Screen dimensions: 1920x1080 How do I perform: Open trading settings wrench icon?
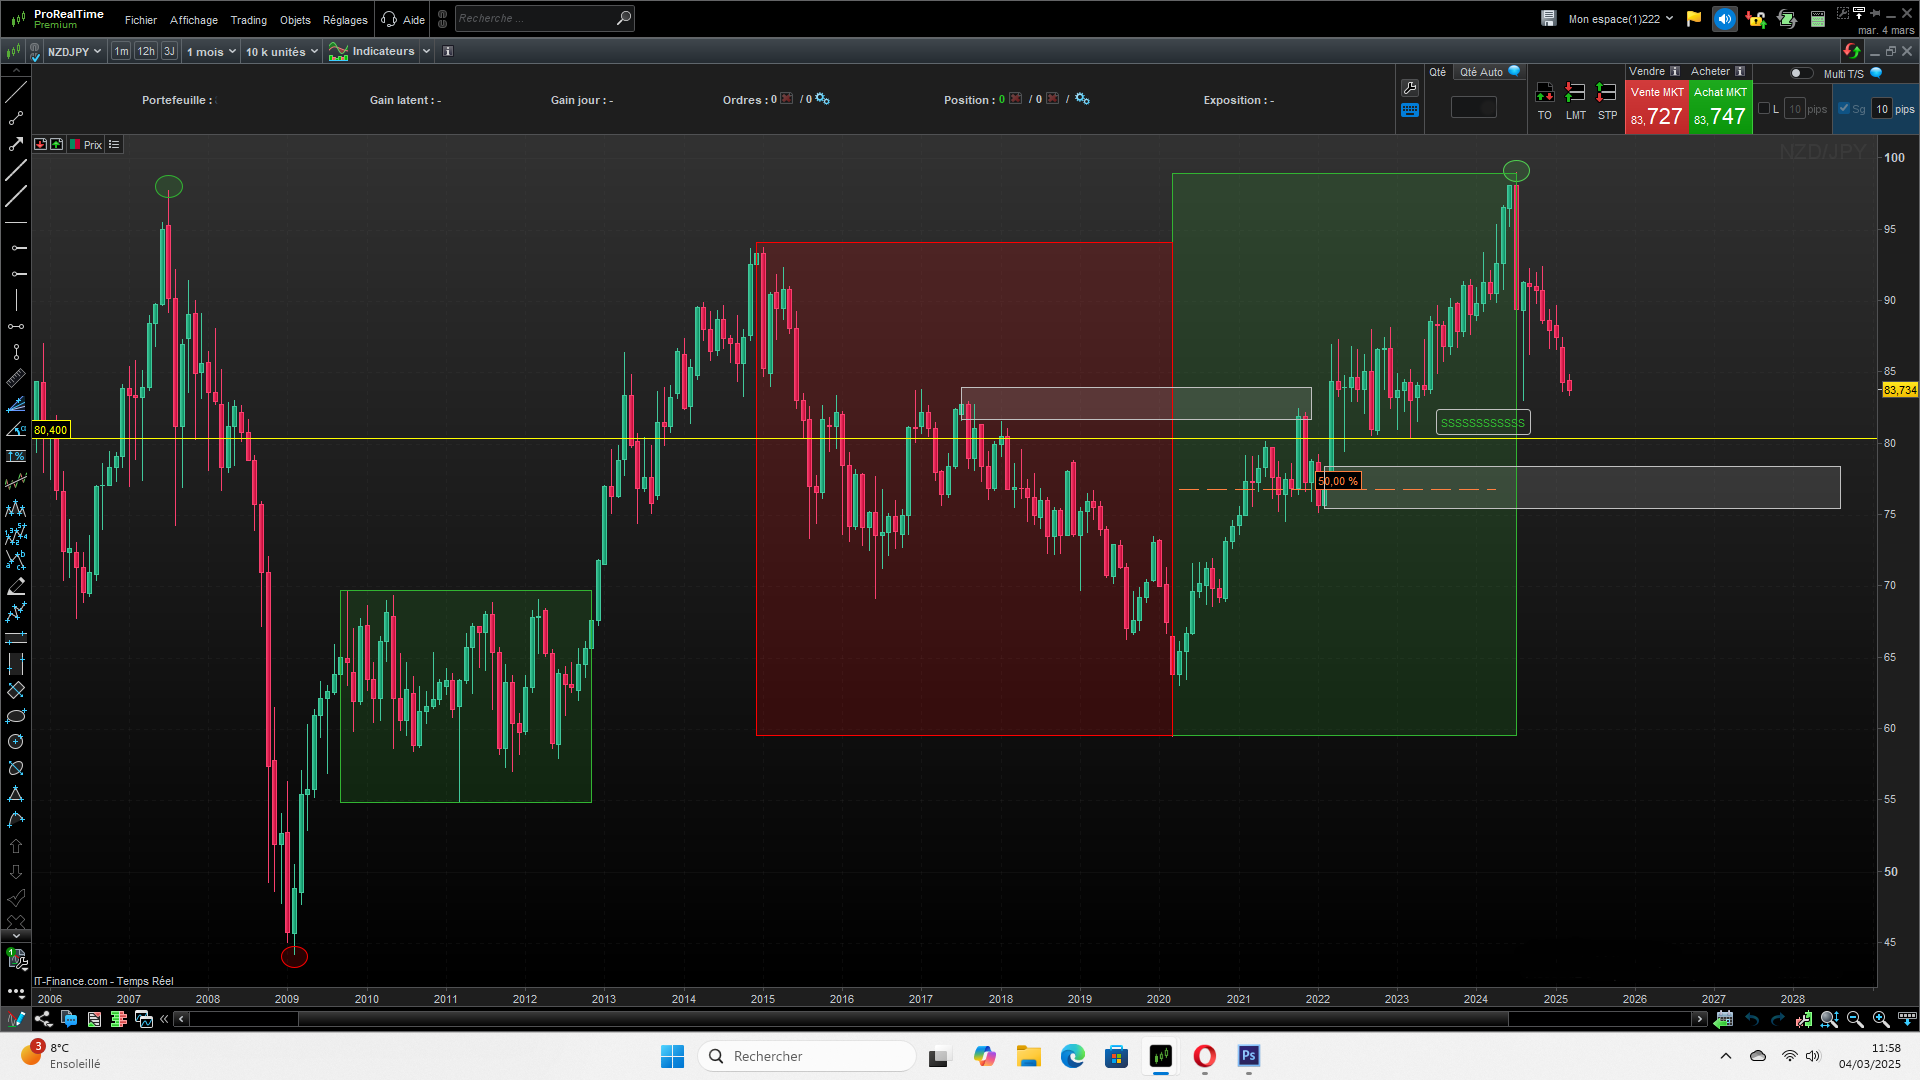(x=1410, y=88)
